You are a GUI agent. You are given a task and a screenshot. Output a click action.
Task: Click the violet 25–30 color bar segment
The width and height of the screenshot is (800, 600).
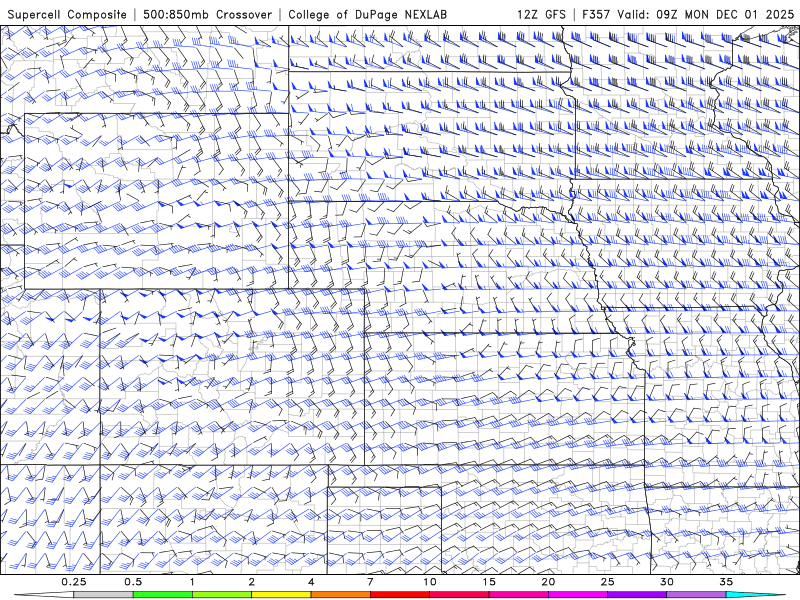(637, 595)
